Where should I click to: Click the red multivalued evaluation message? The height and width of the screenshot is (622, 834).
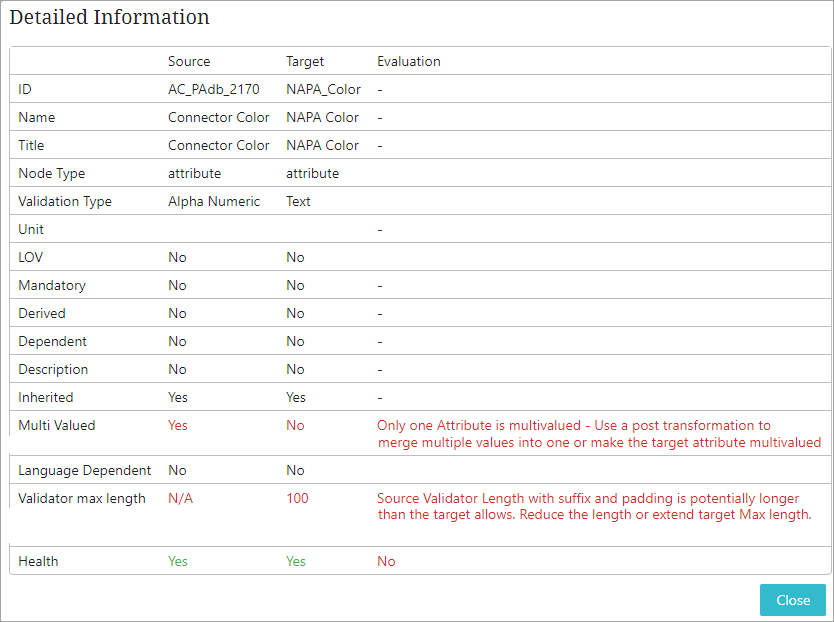pyautogui.click(x=598, y=433)
